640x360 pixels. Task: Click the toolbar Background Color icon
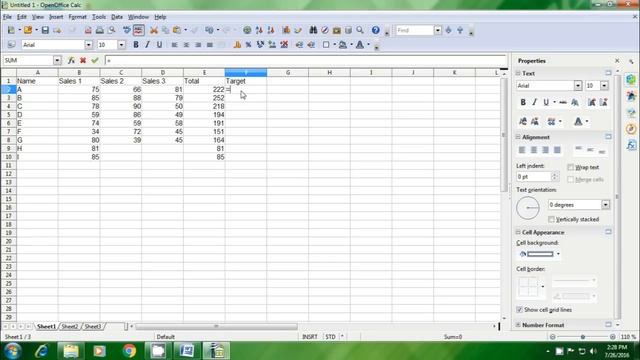click(343, 44)
